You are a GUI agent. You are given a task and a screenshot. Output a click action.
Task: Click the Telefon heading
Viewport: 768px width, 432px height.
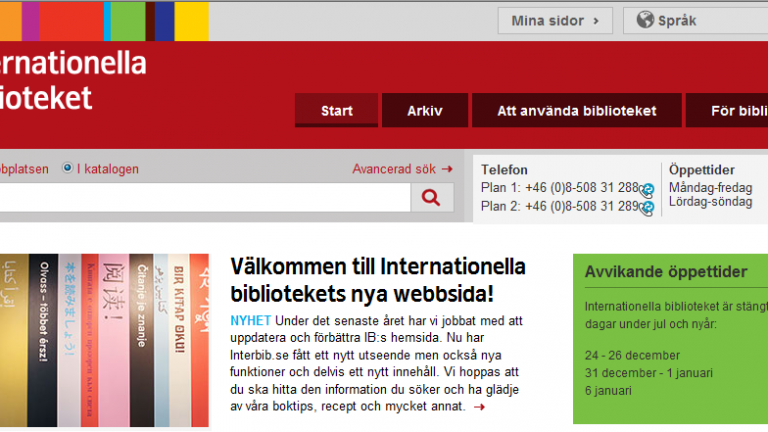504,170
